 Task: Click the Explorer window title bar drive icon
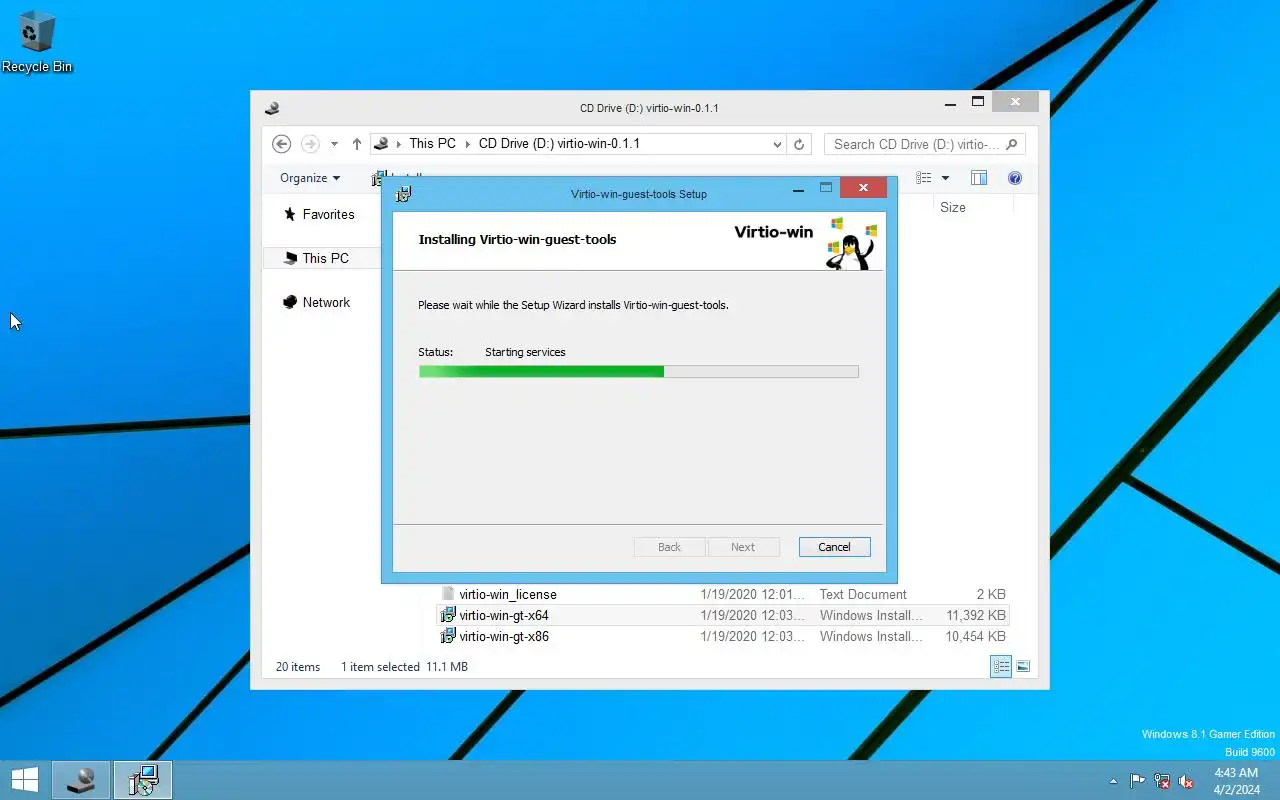(x=271, y=108)
